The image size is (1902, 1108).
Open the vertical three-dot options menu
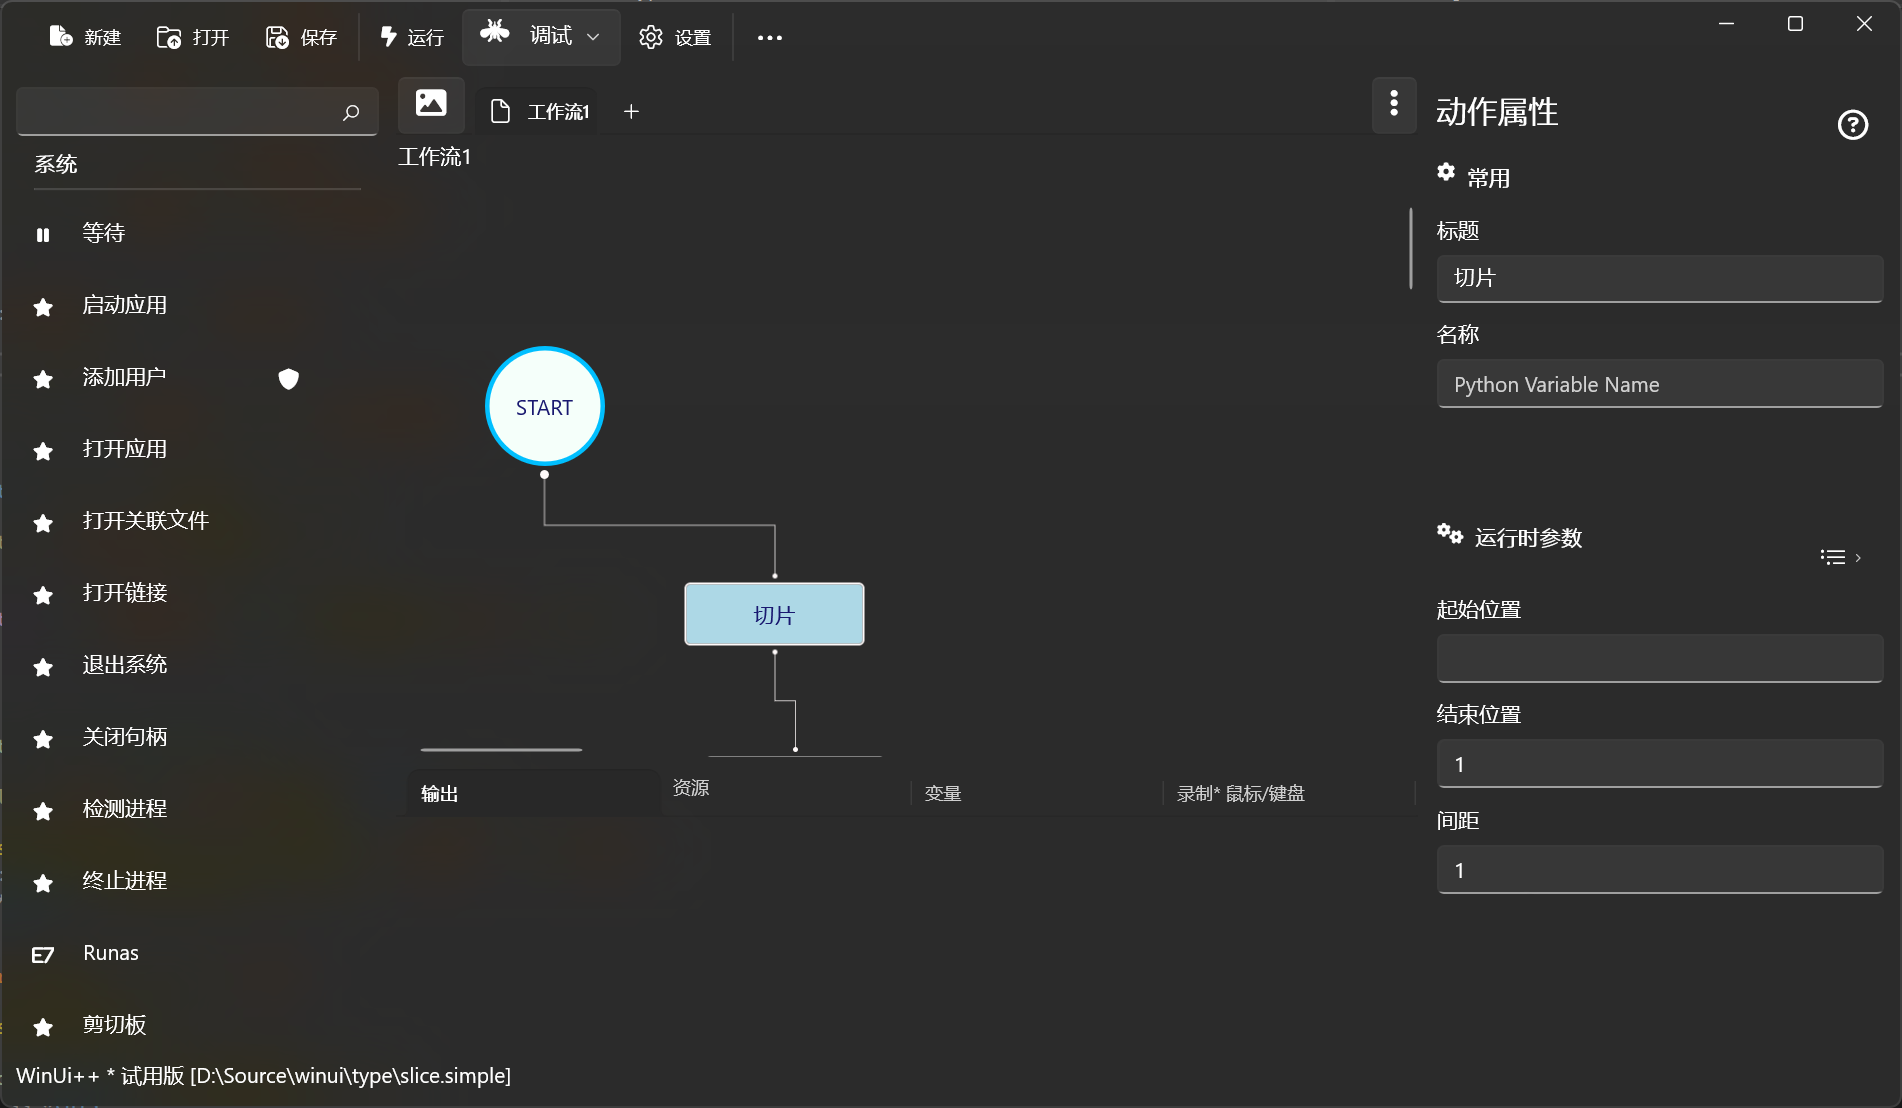coord(1394,103)
